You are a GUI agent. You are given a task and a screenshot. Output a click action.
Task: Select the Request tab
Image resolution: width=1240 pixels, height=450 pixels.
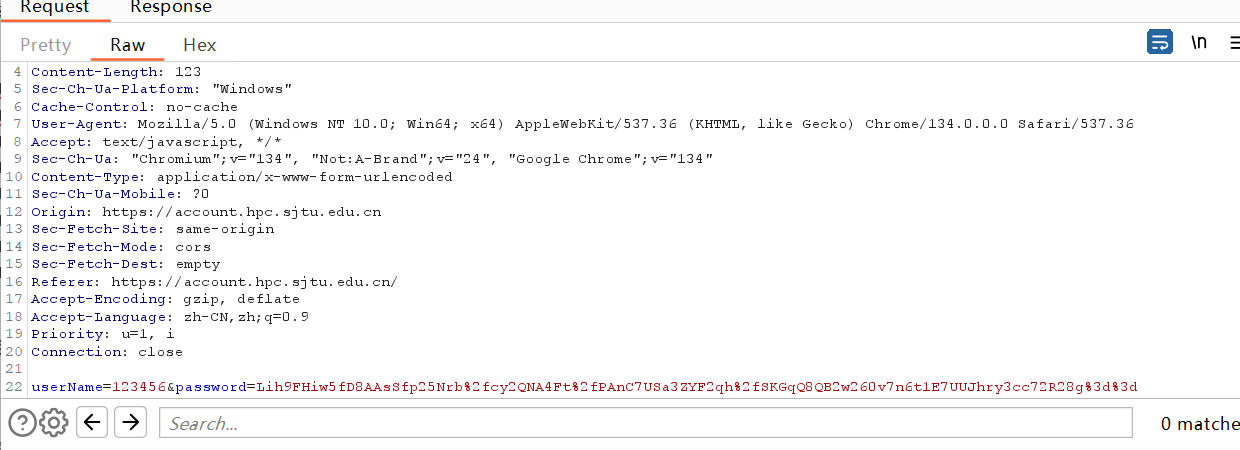[x=55, y=7]
